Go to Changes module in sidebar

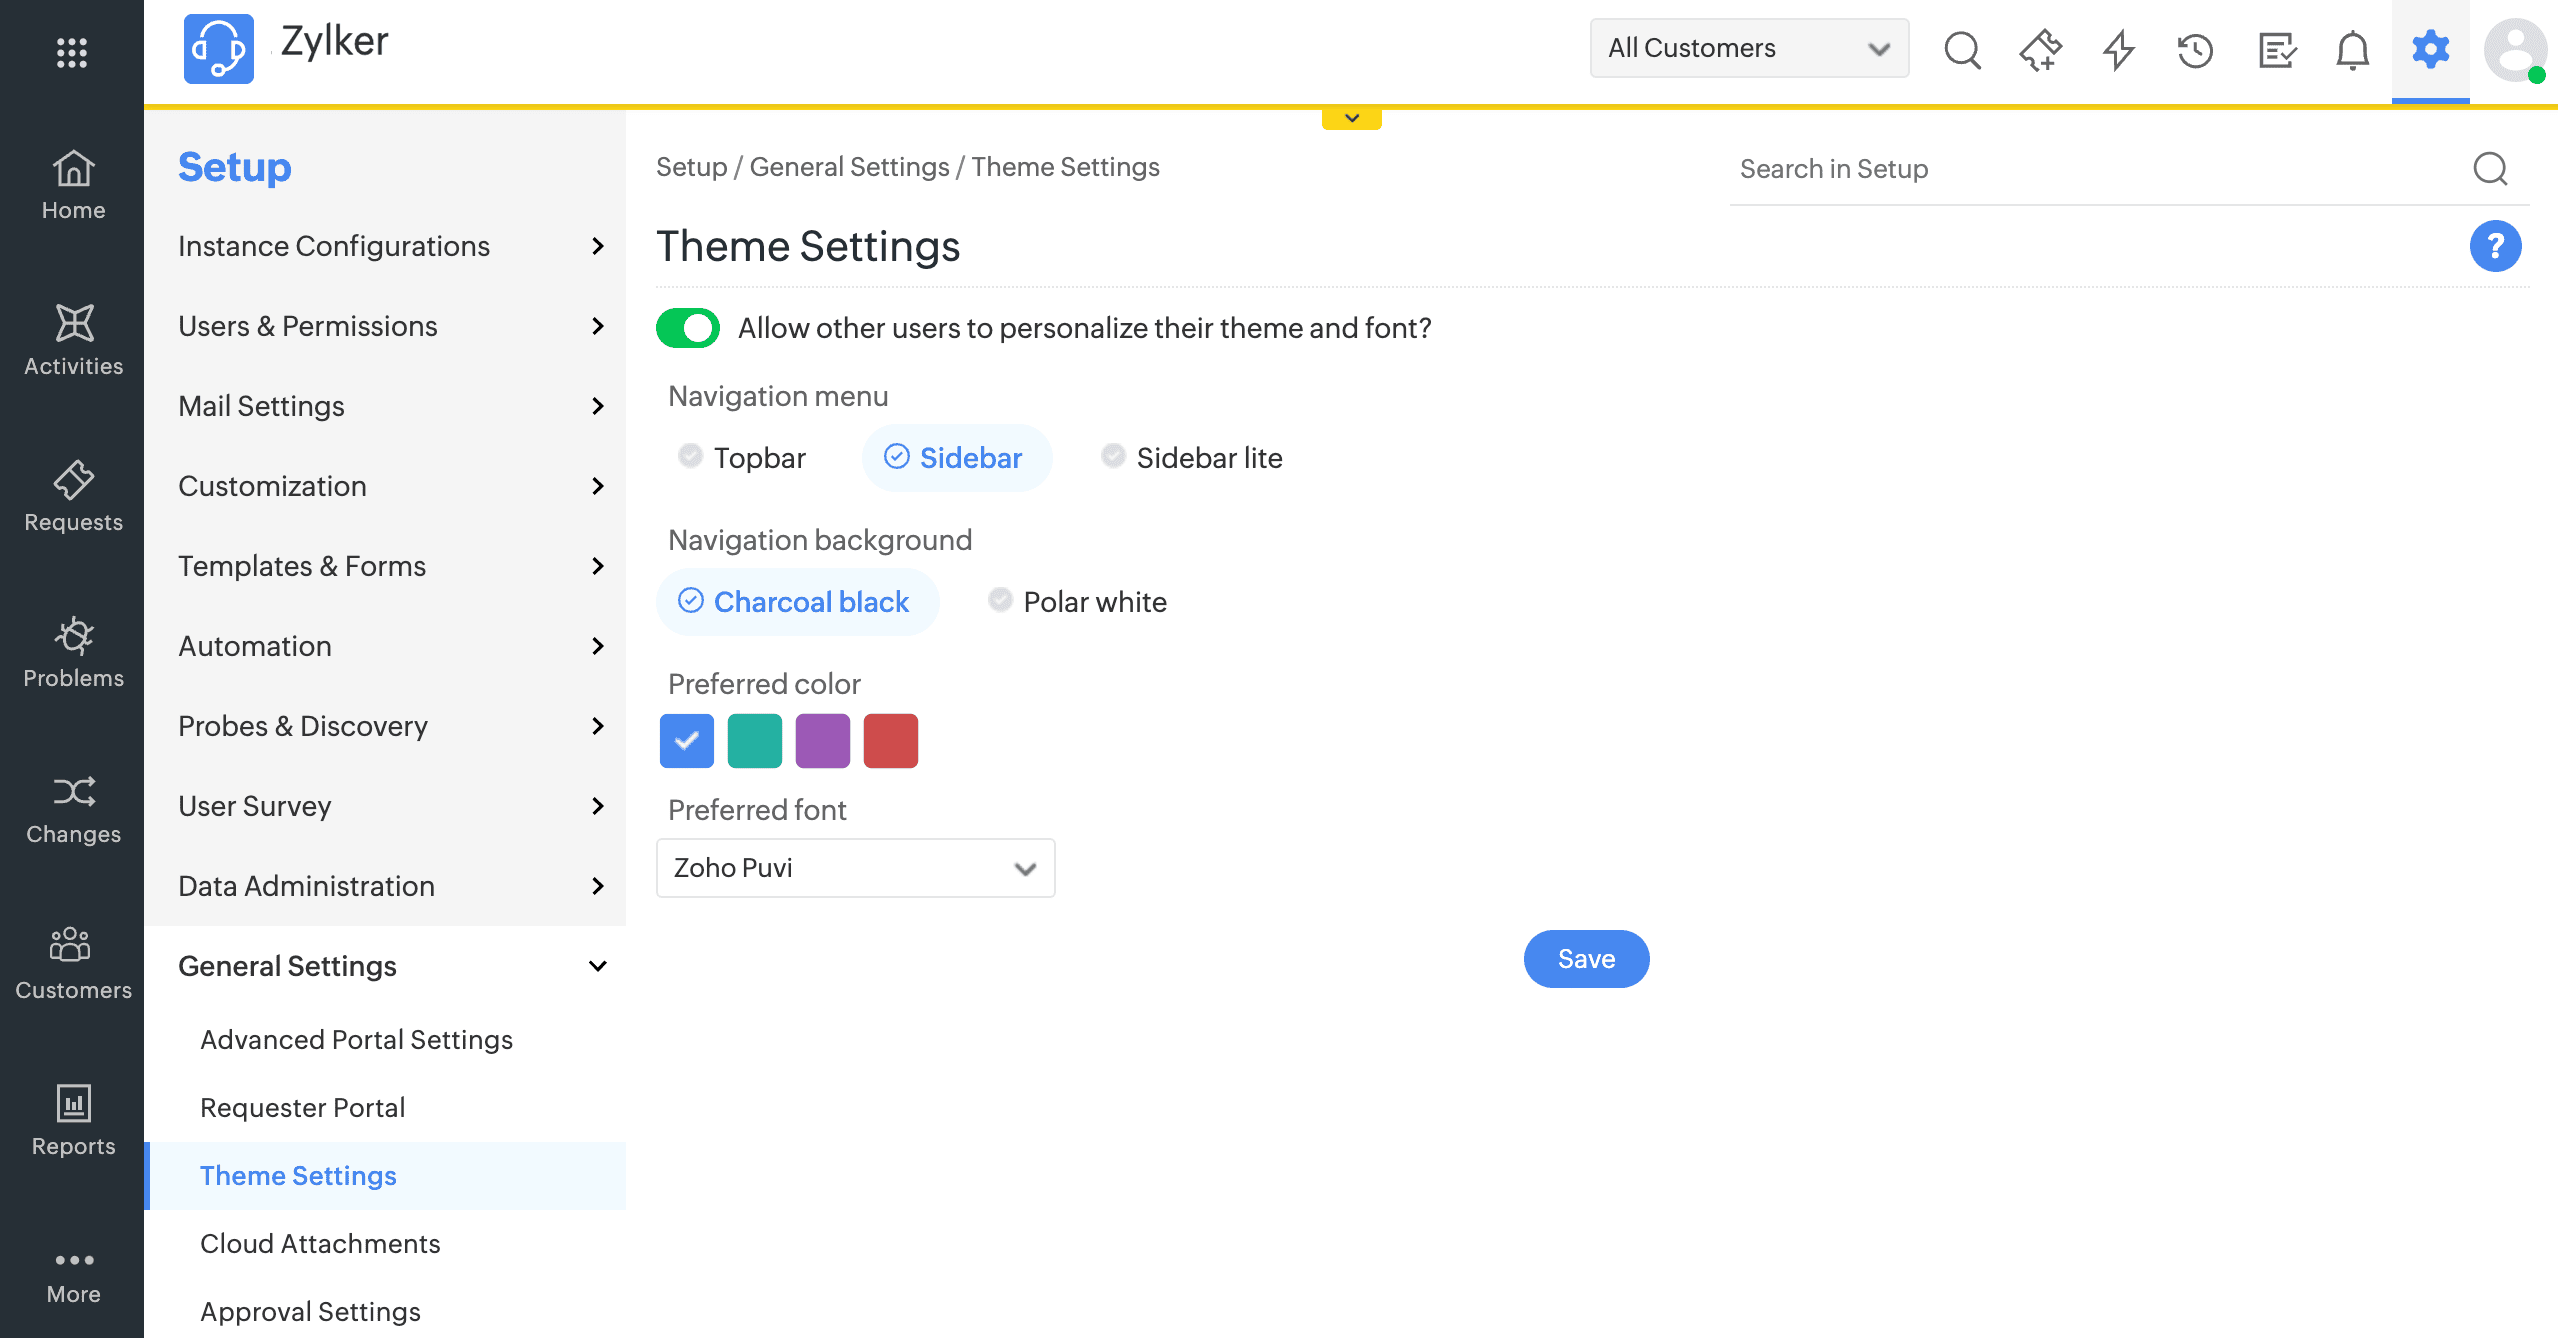73,808
